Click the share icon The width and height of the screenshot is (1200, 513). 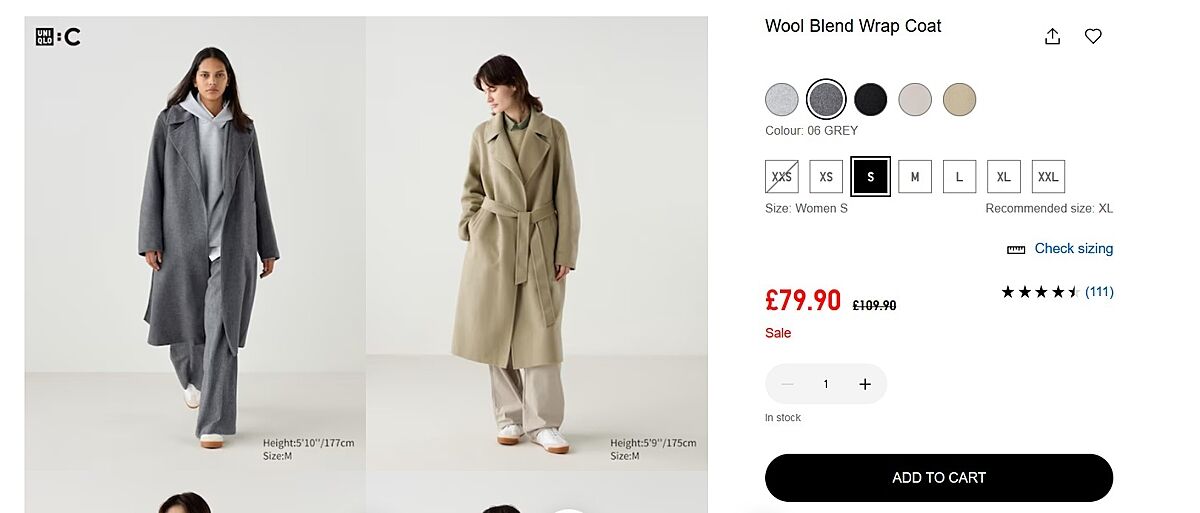coord(1052,37)
